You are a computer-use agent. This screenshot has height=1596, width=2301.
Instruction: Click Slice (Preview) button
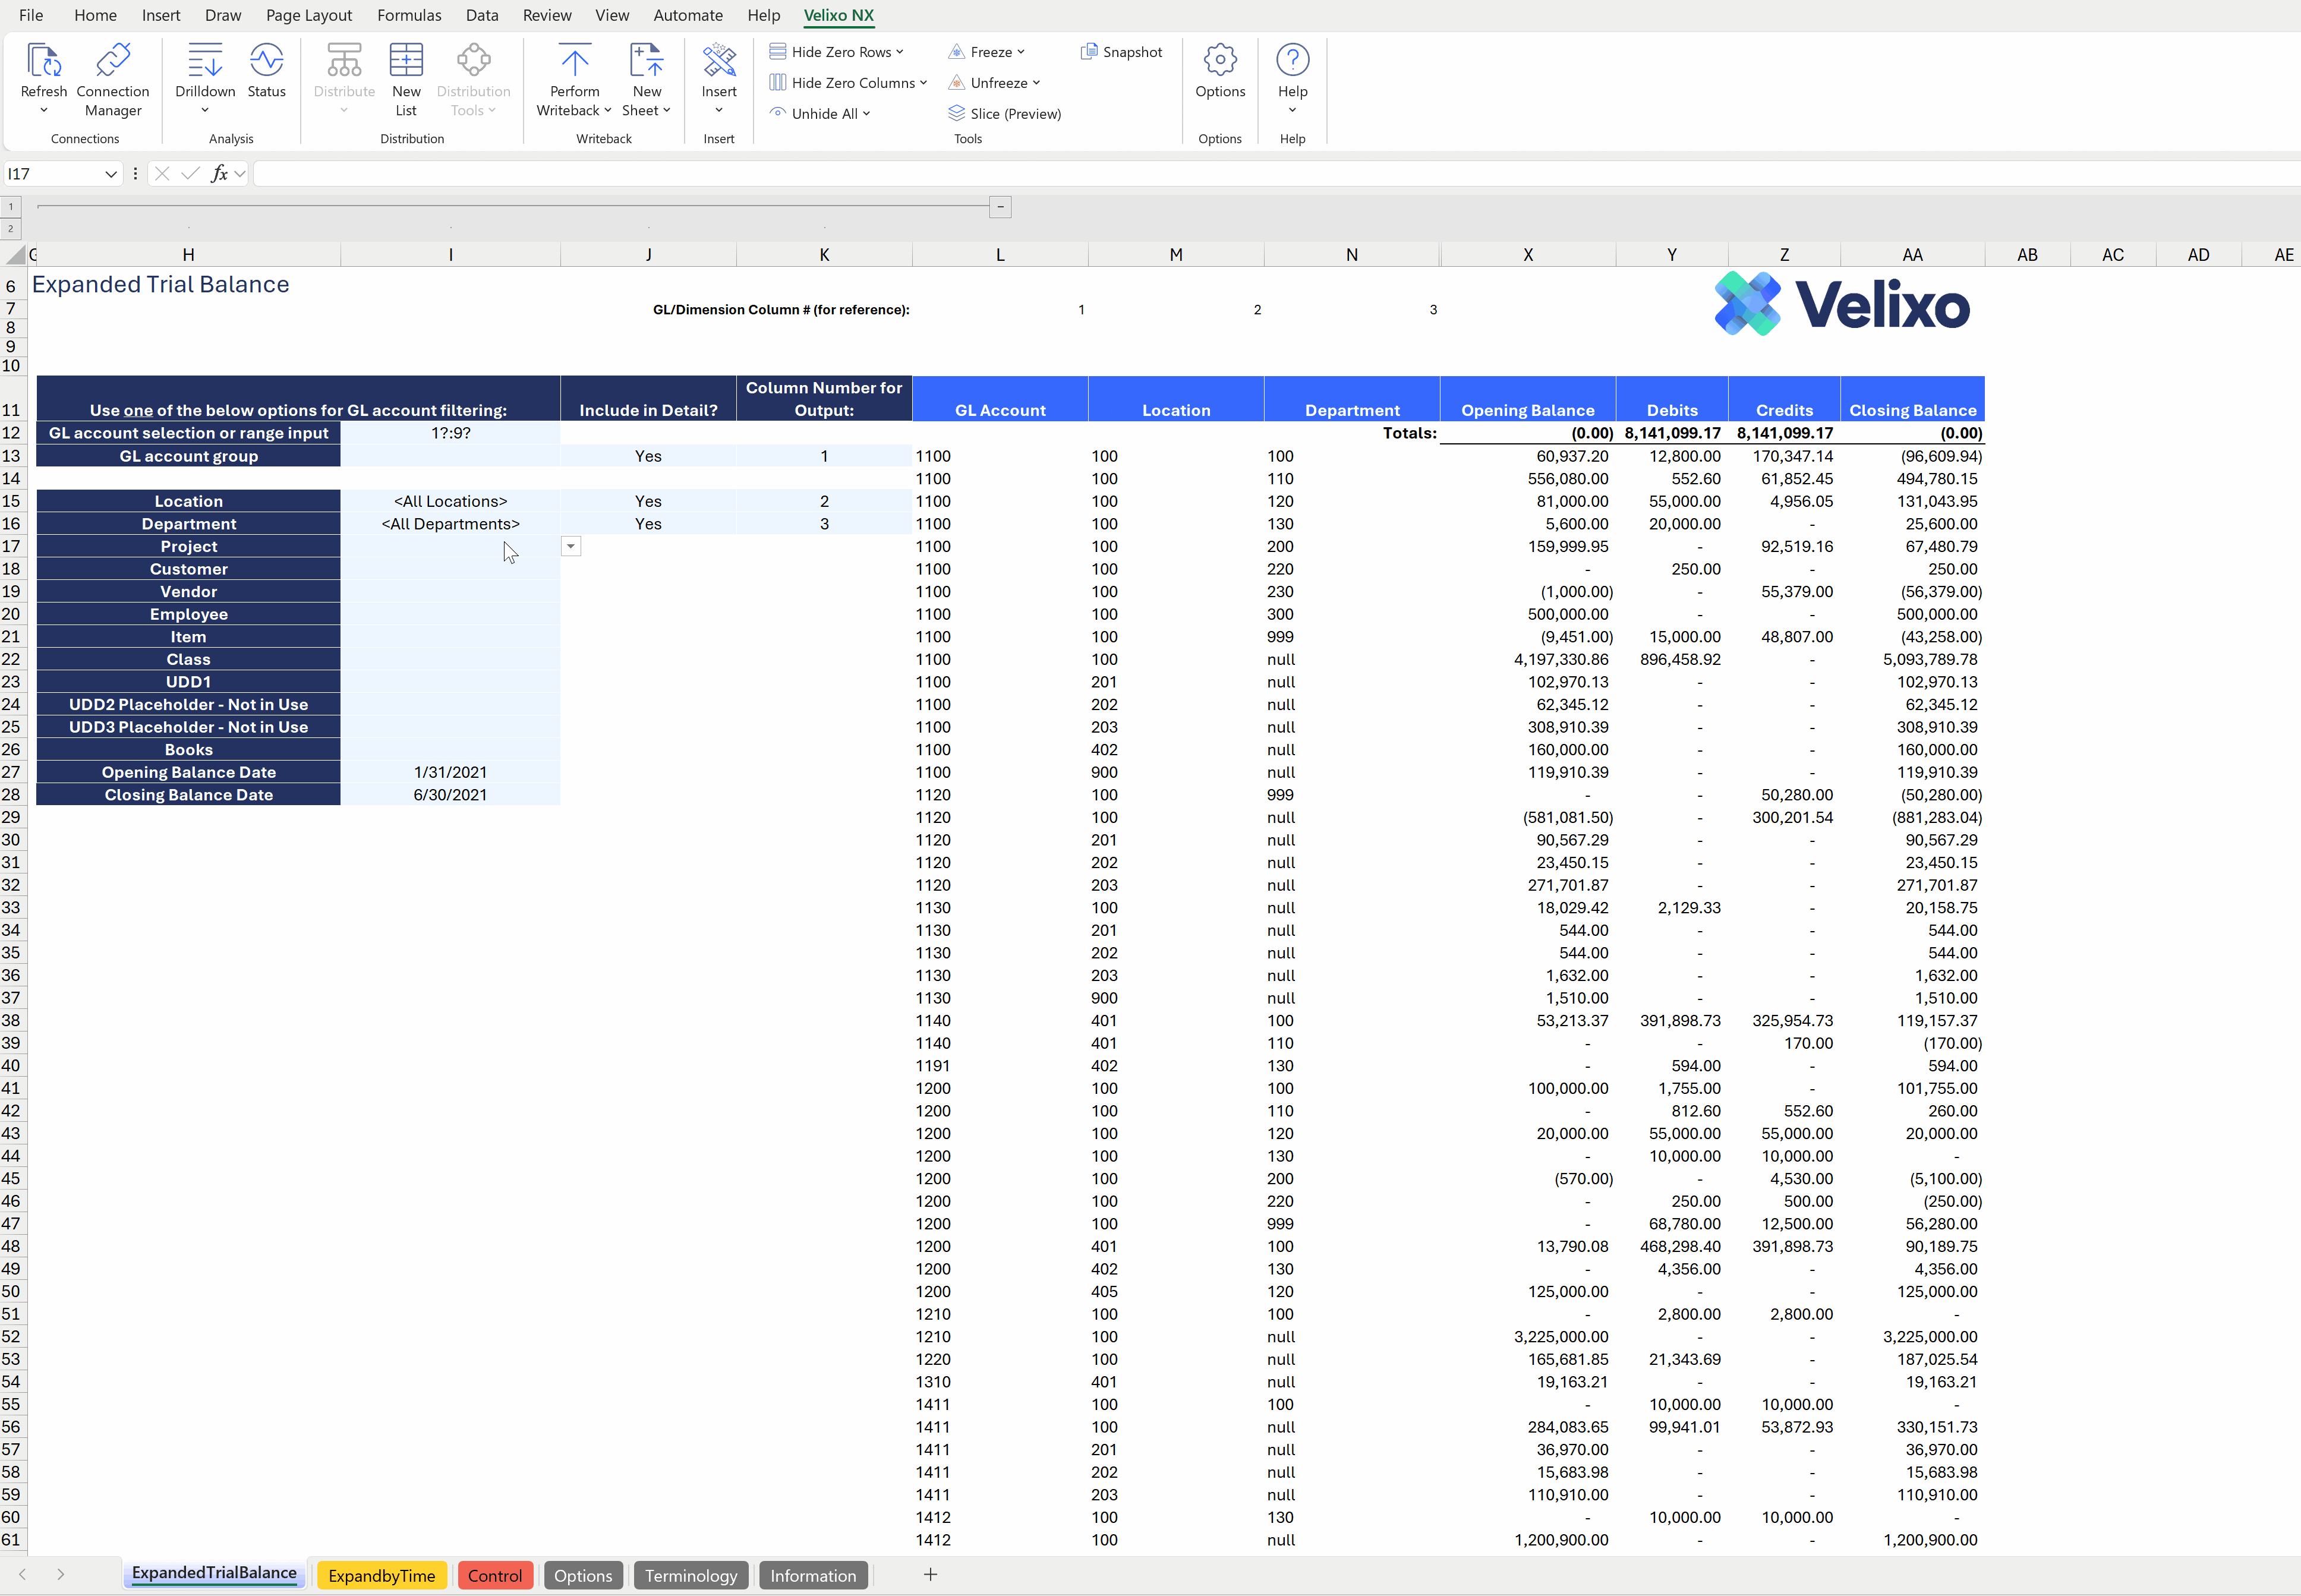[1005, 114]
